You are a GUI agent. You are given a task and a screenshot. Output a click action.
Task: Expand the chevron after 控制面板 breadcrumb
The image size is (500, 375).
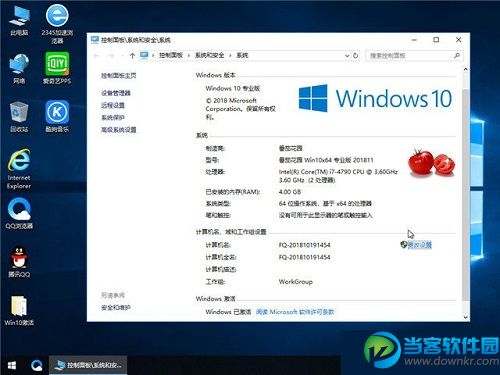pos(189,56)
